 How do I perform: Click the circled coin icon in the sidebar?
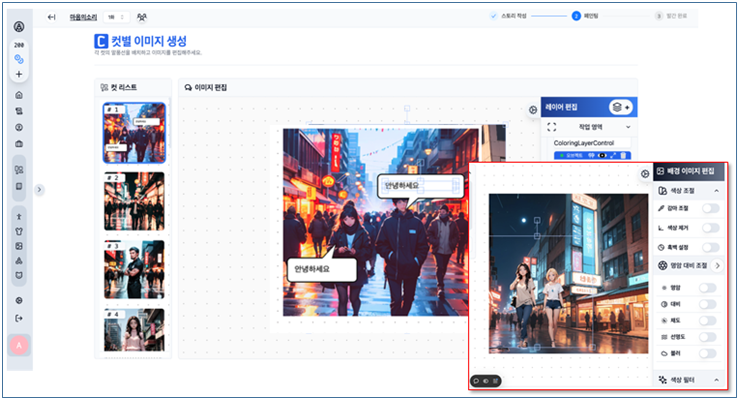click(x=19, y=127)
